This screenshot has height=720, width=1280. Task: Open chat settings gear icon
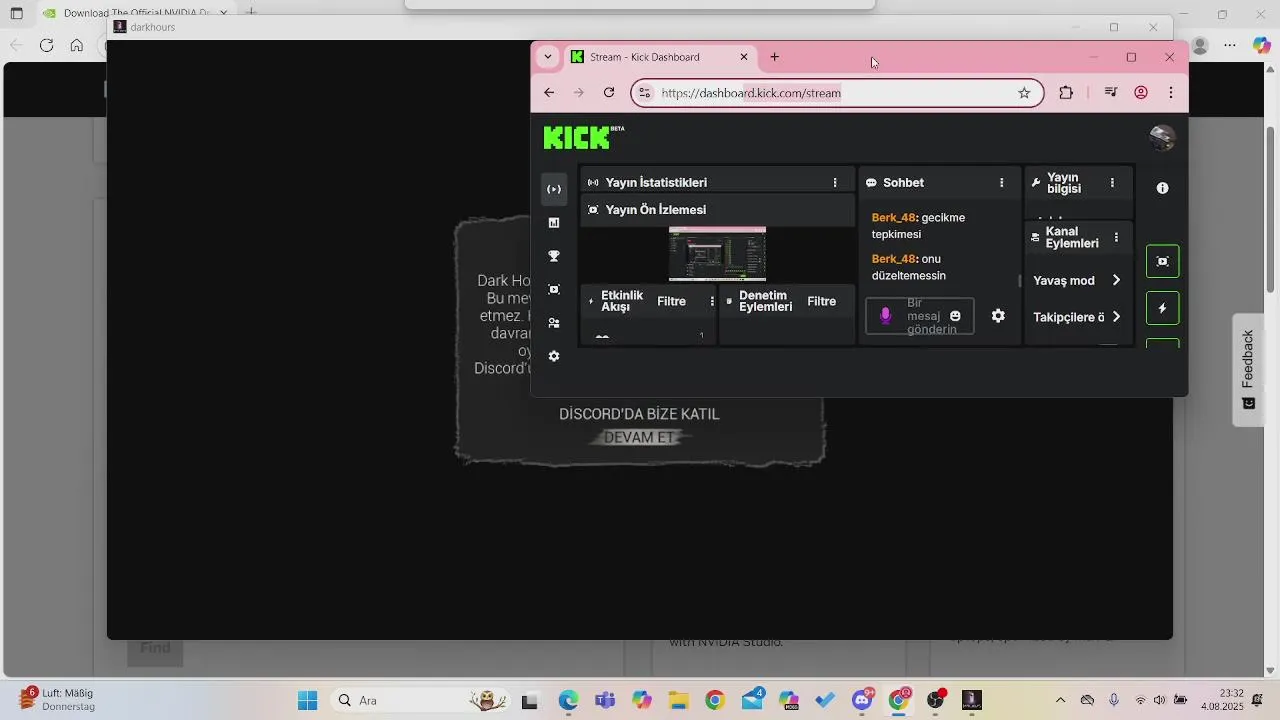(998, 316)
